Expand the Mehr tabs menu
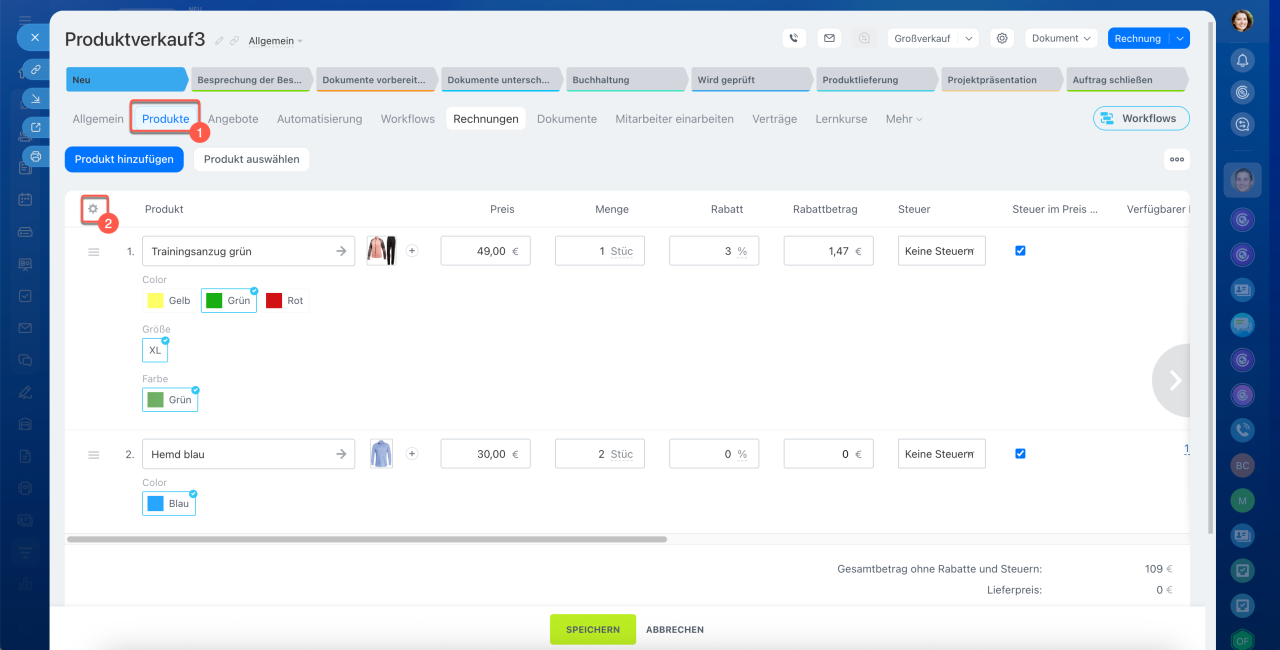 [903, 119]
